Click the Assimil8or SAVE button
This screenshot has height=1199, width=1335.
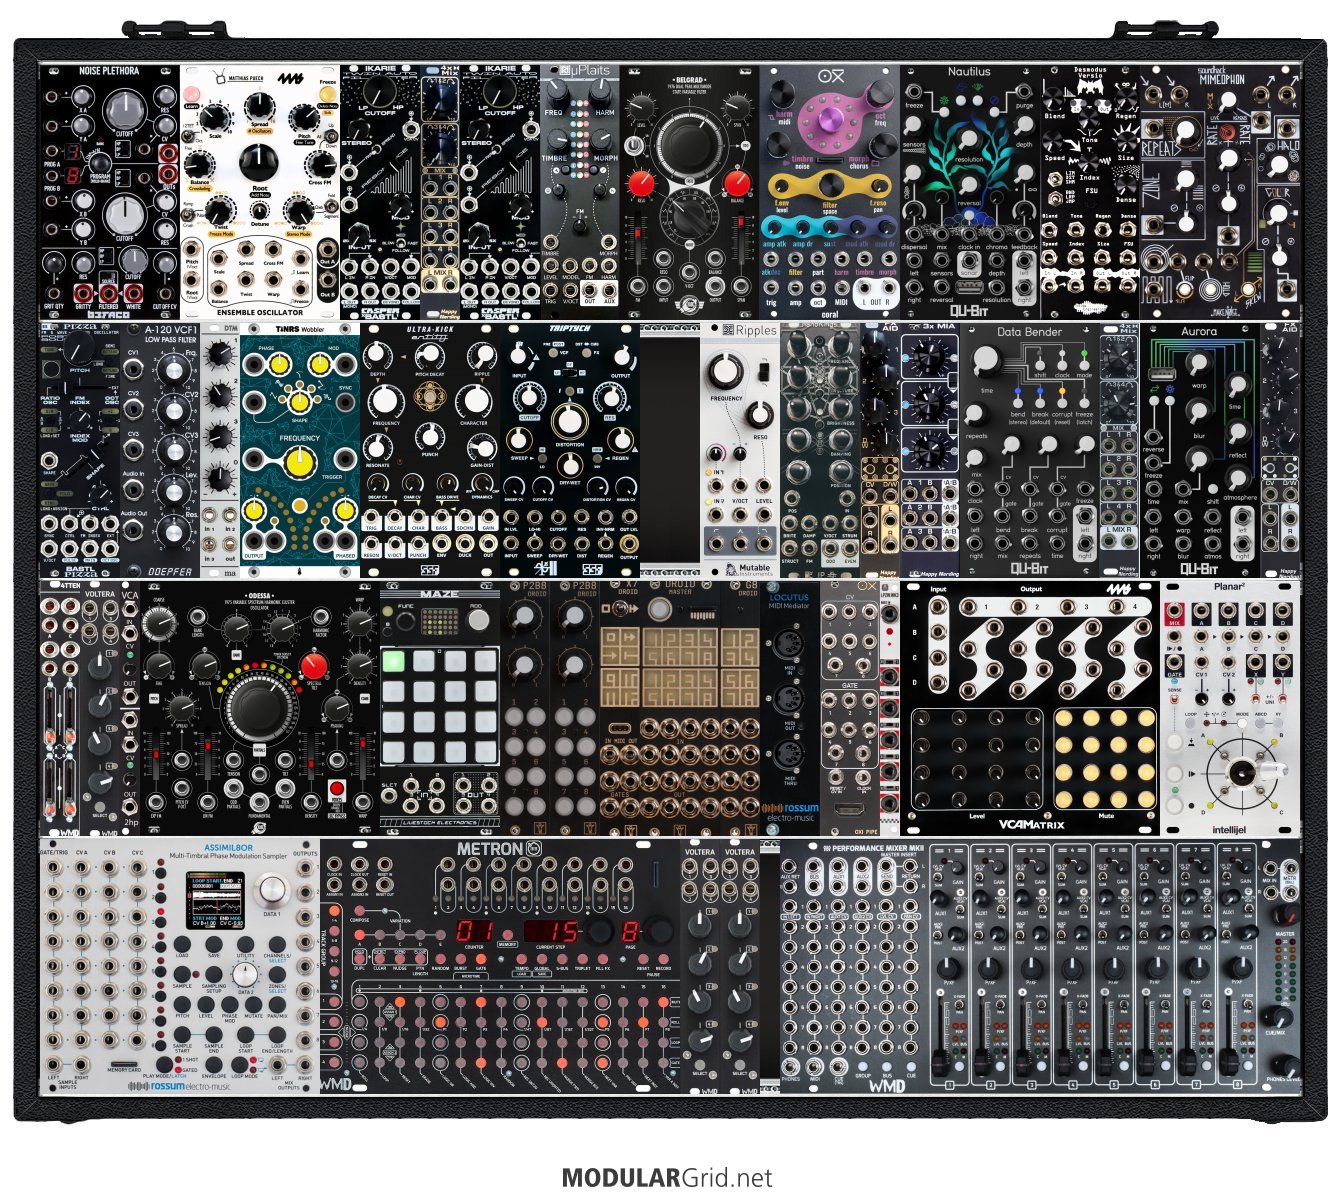[x=213, y=945]
